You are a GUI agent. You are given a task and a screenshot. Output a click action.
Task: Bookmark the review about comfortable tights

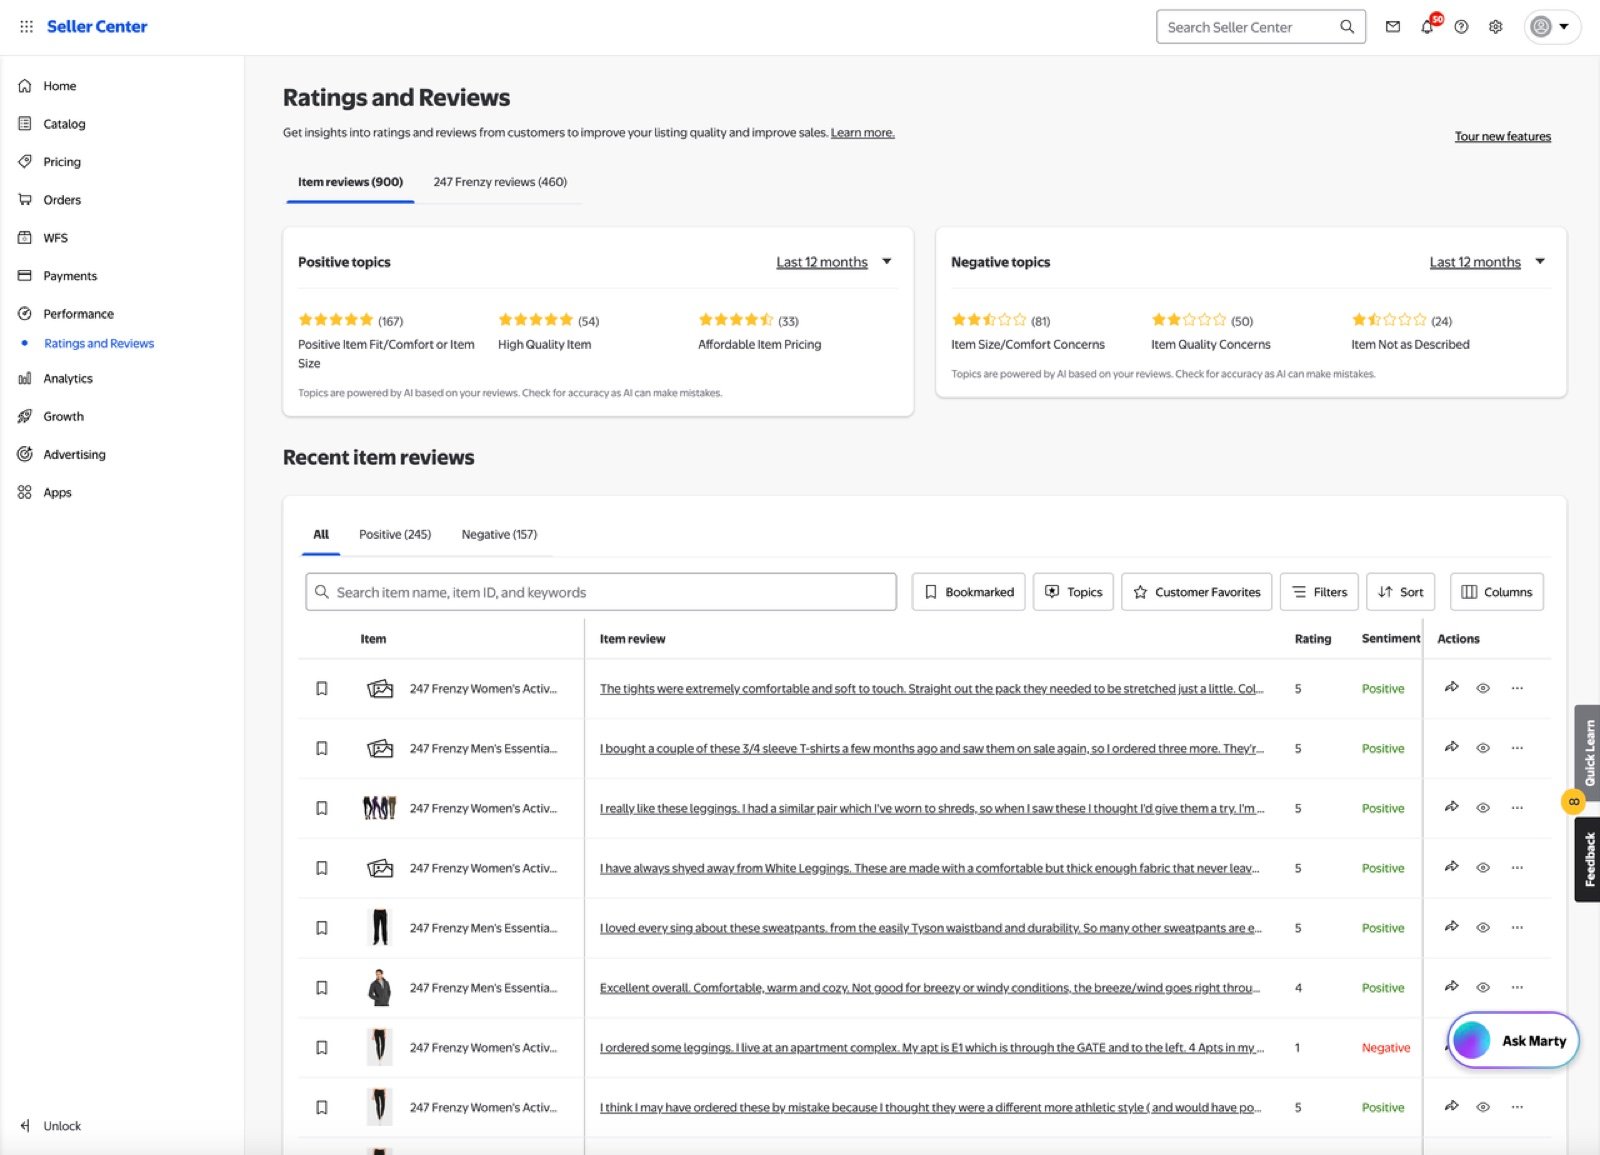point(322,689)
